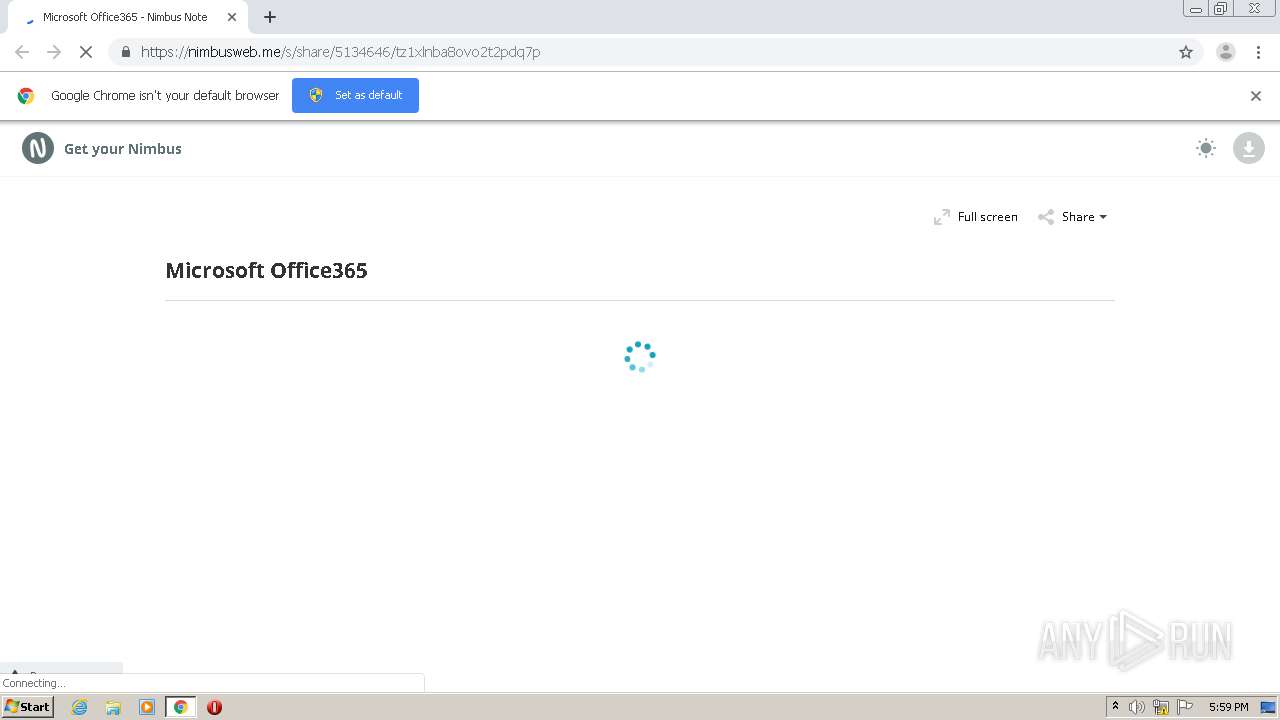Viewport: 1280px width, 720px height.
Task: Set Chrome as default browser
Action: [355, 95]
